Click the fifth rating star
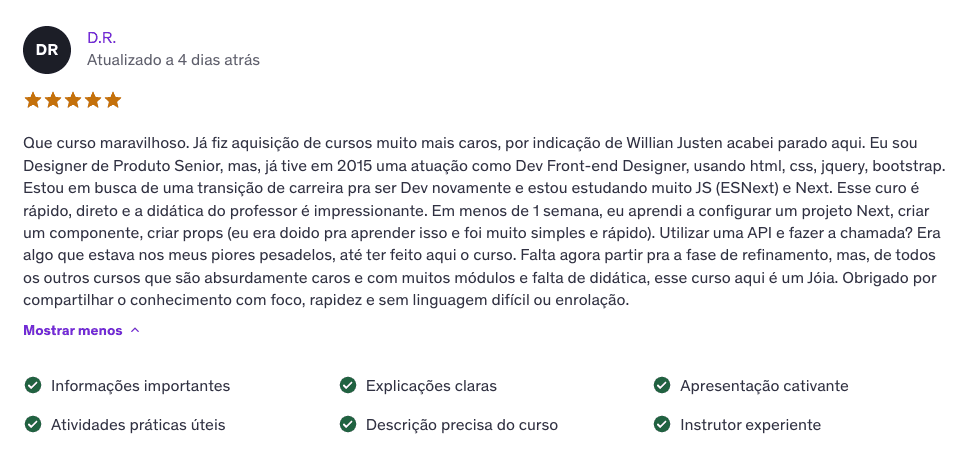Image resolution: width=964 pixels, height=461 pixels. click(x=112, y=100)
